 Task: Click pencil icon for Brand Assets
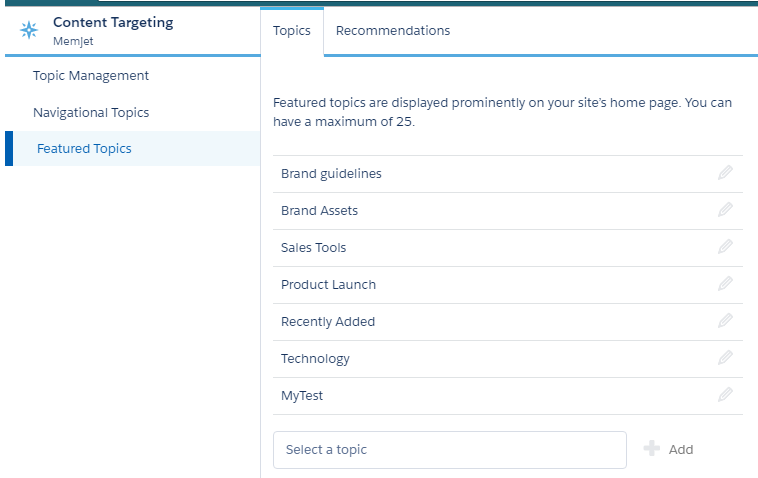pos(725,210)
